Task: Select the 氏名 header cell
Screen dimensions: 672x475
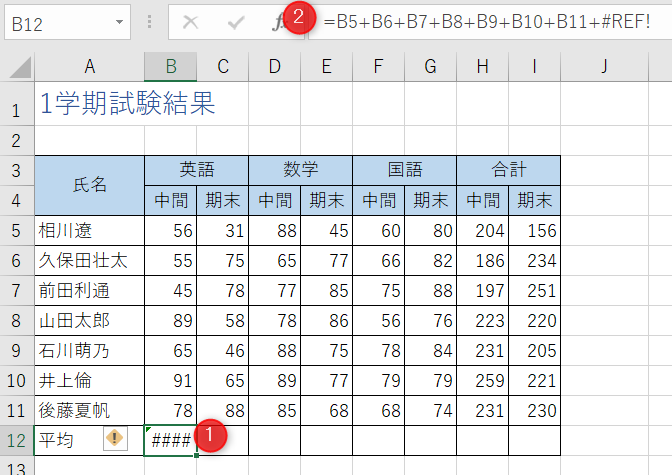Action: pyautogui.click(x=89, y=184)
